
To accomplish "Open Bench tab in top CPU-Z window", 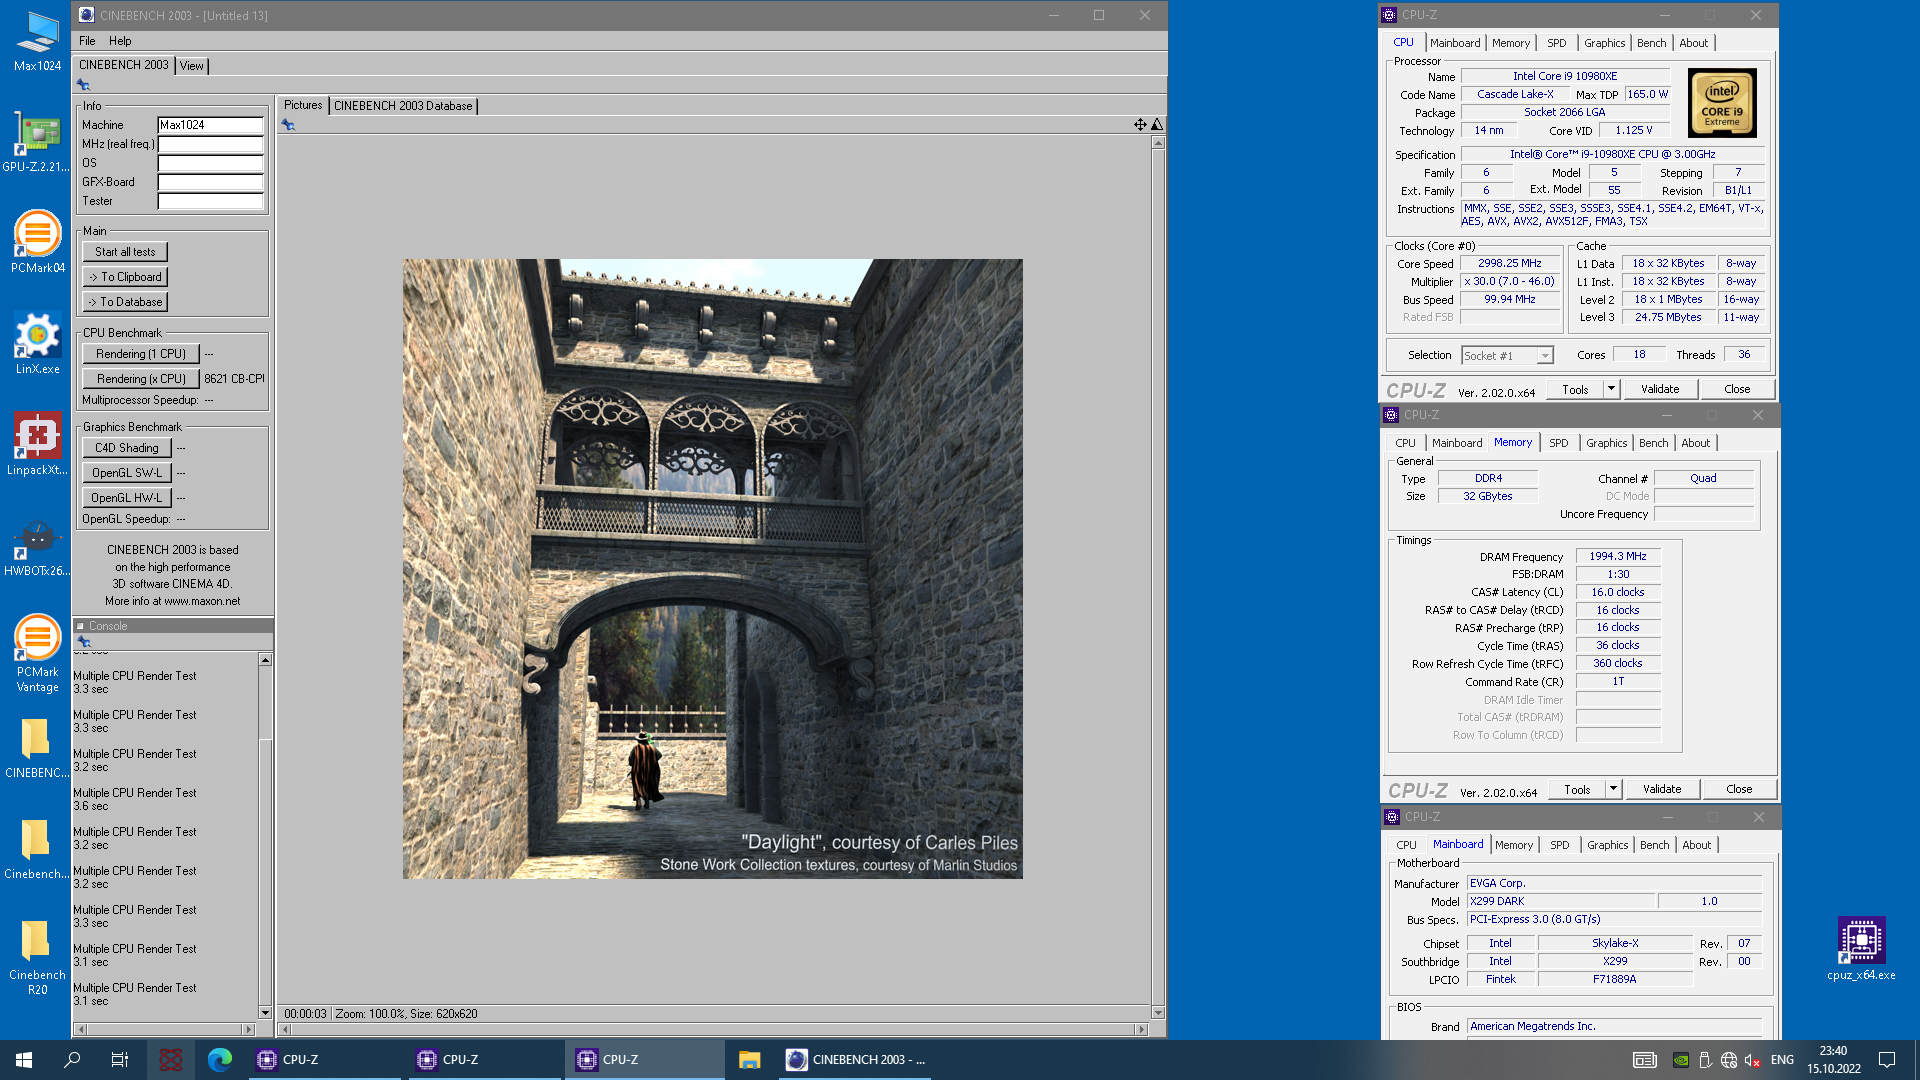I will click(1651, 43).
